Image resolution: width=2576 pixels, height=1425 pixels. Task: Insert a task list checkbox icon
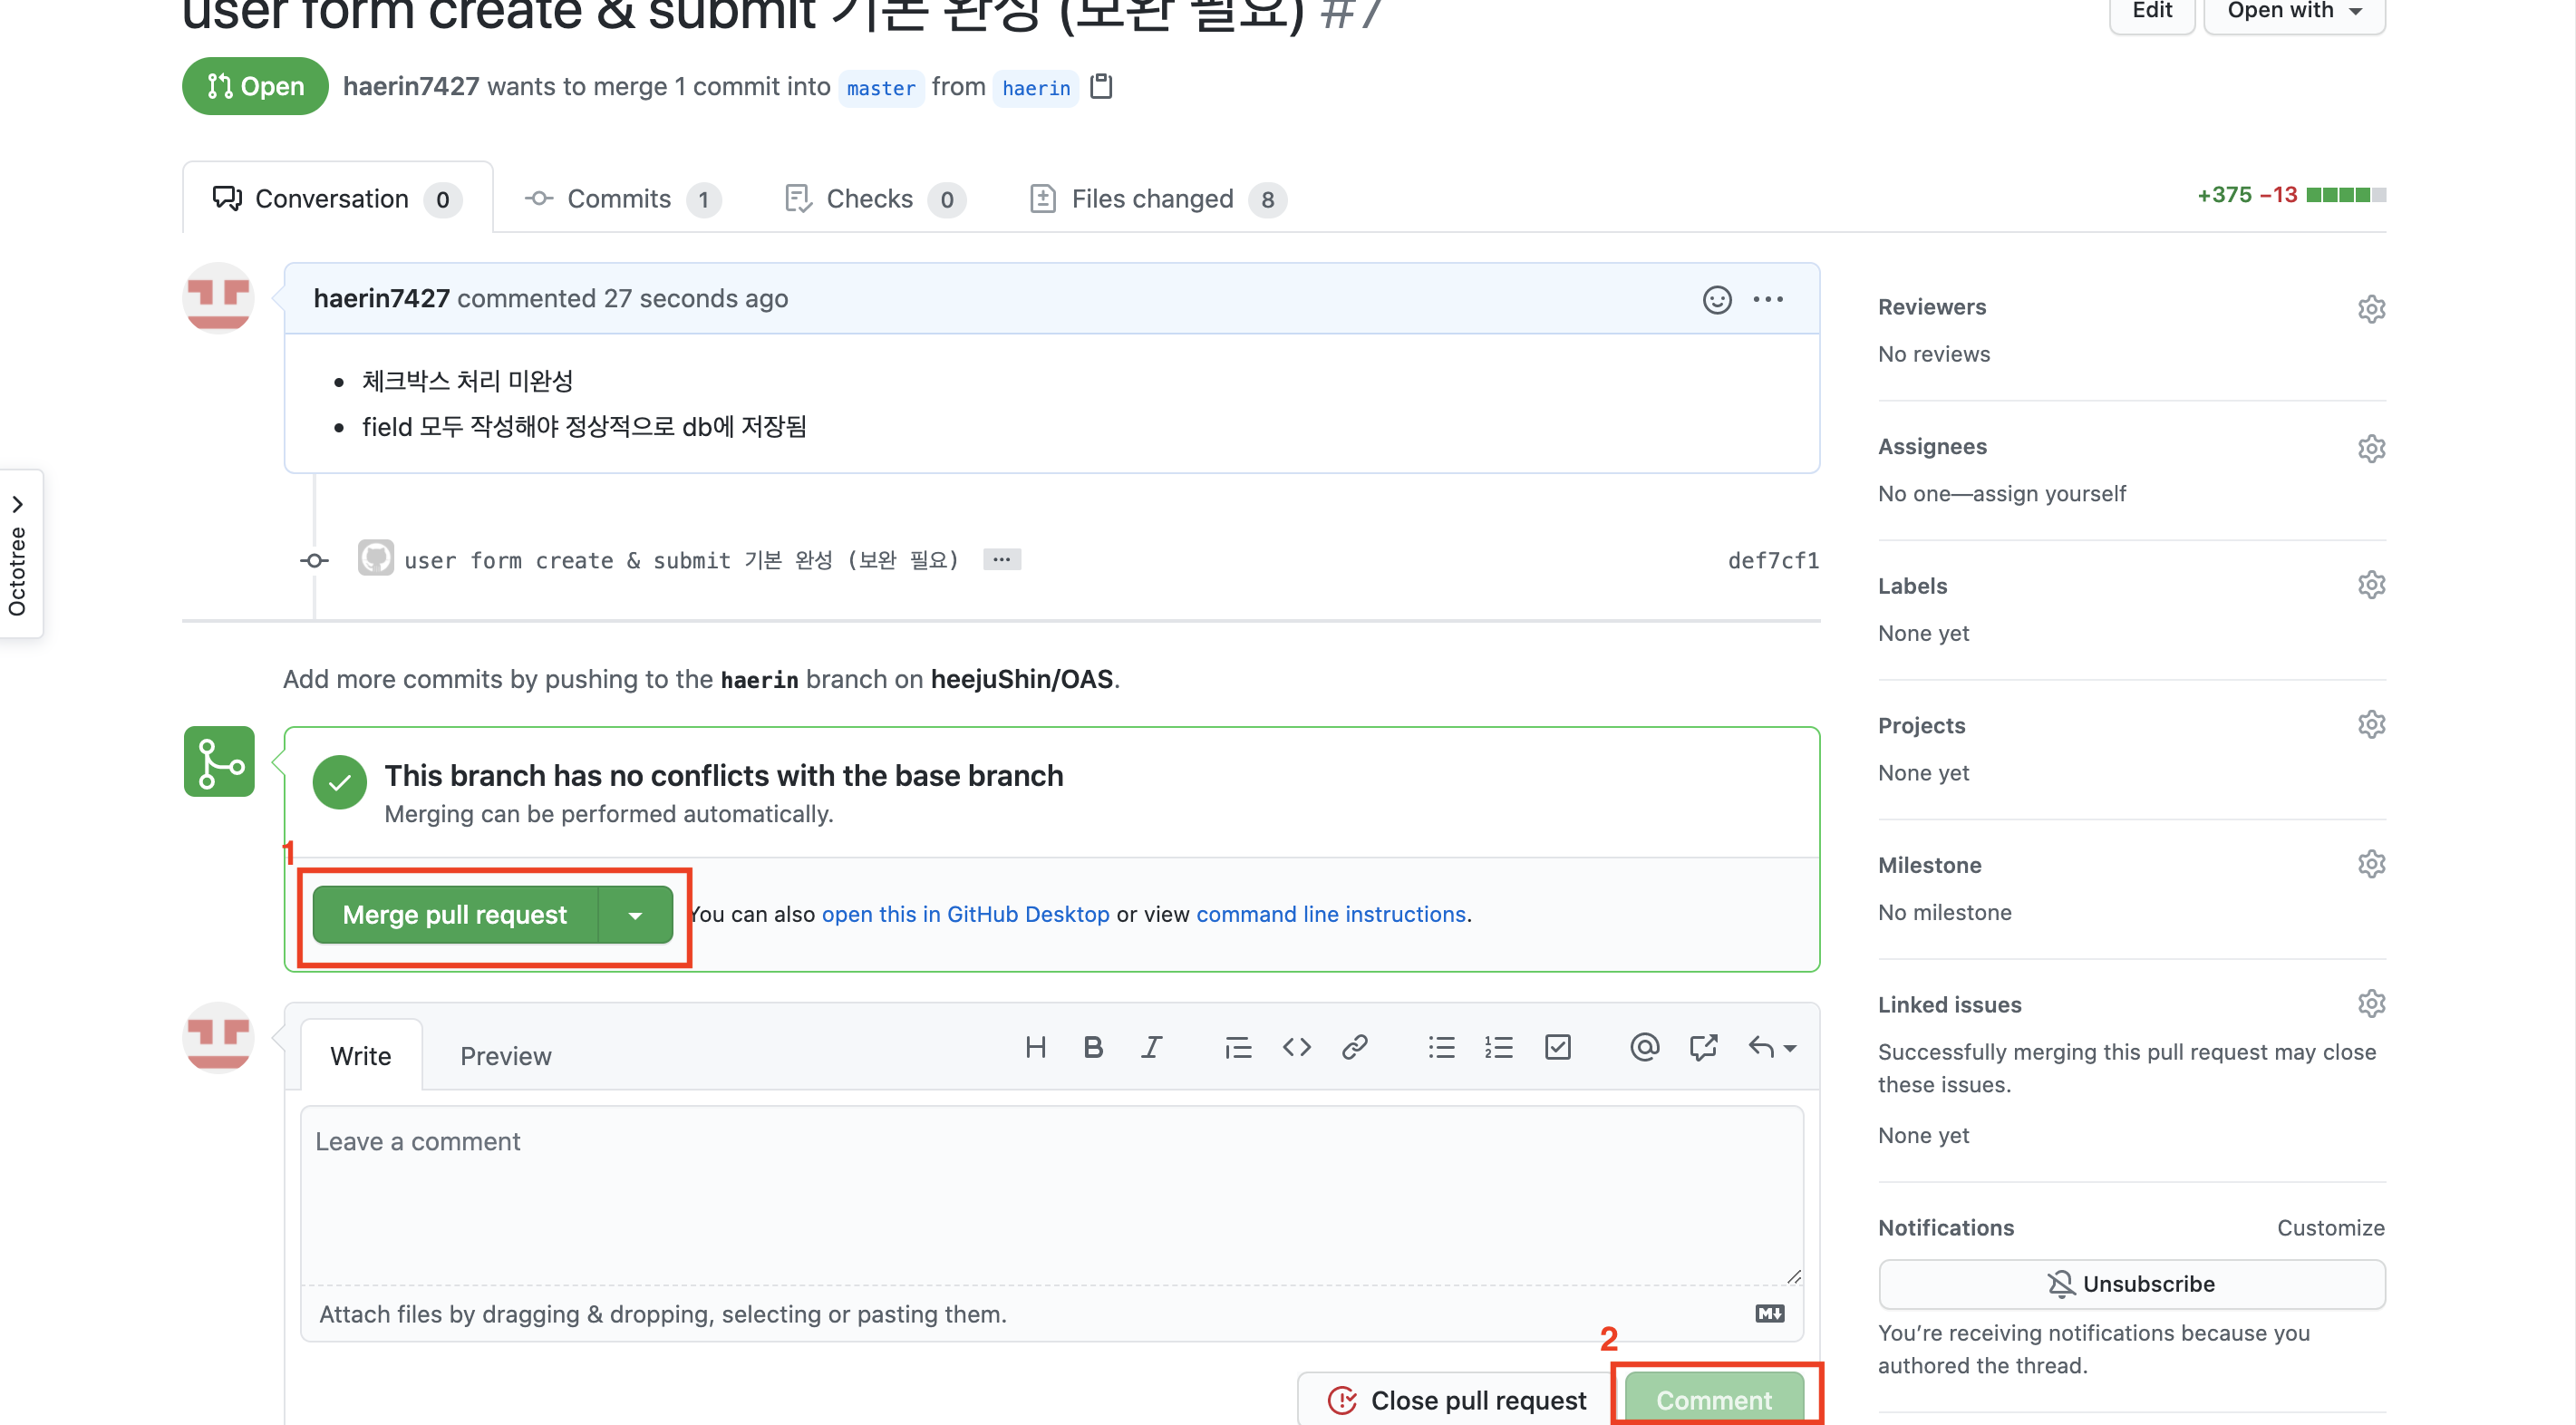pyautogui.click(x=1557, y=1047)
